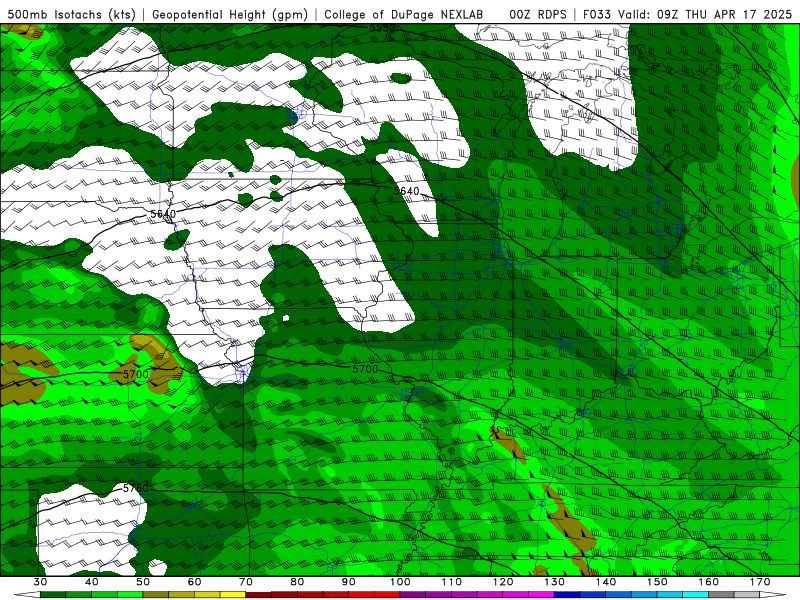Click the 100 value on the color scale
This screenshot has height=600, width=800.
coord(400,582)
